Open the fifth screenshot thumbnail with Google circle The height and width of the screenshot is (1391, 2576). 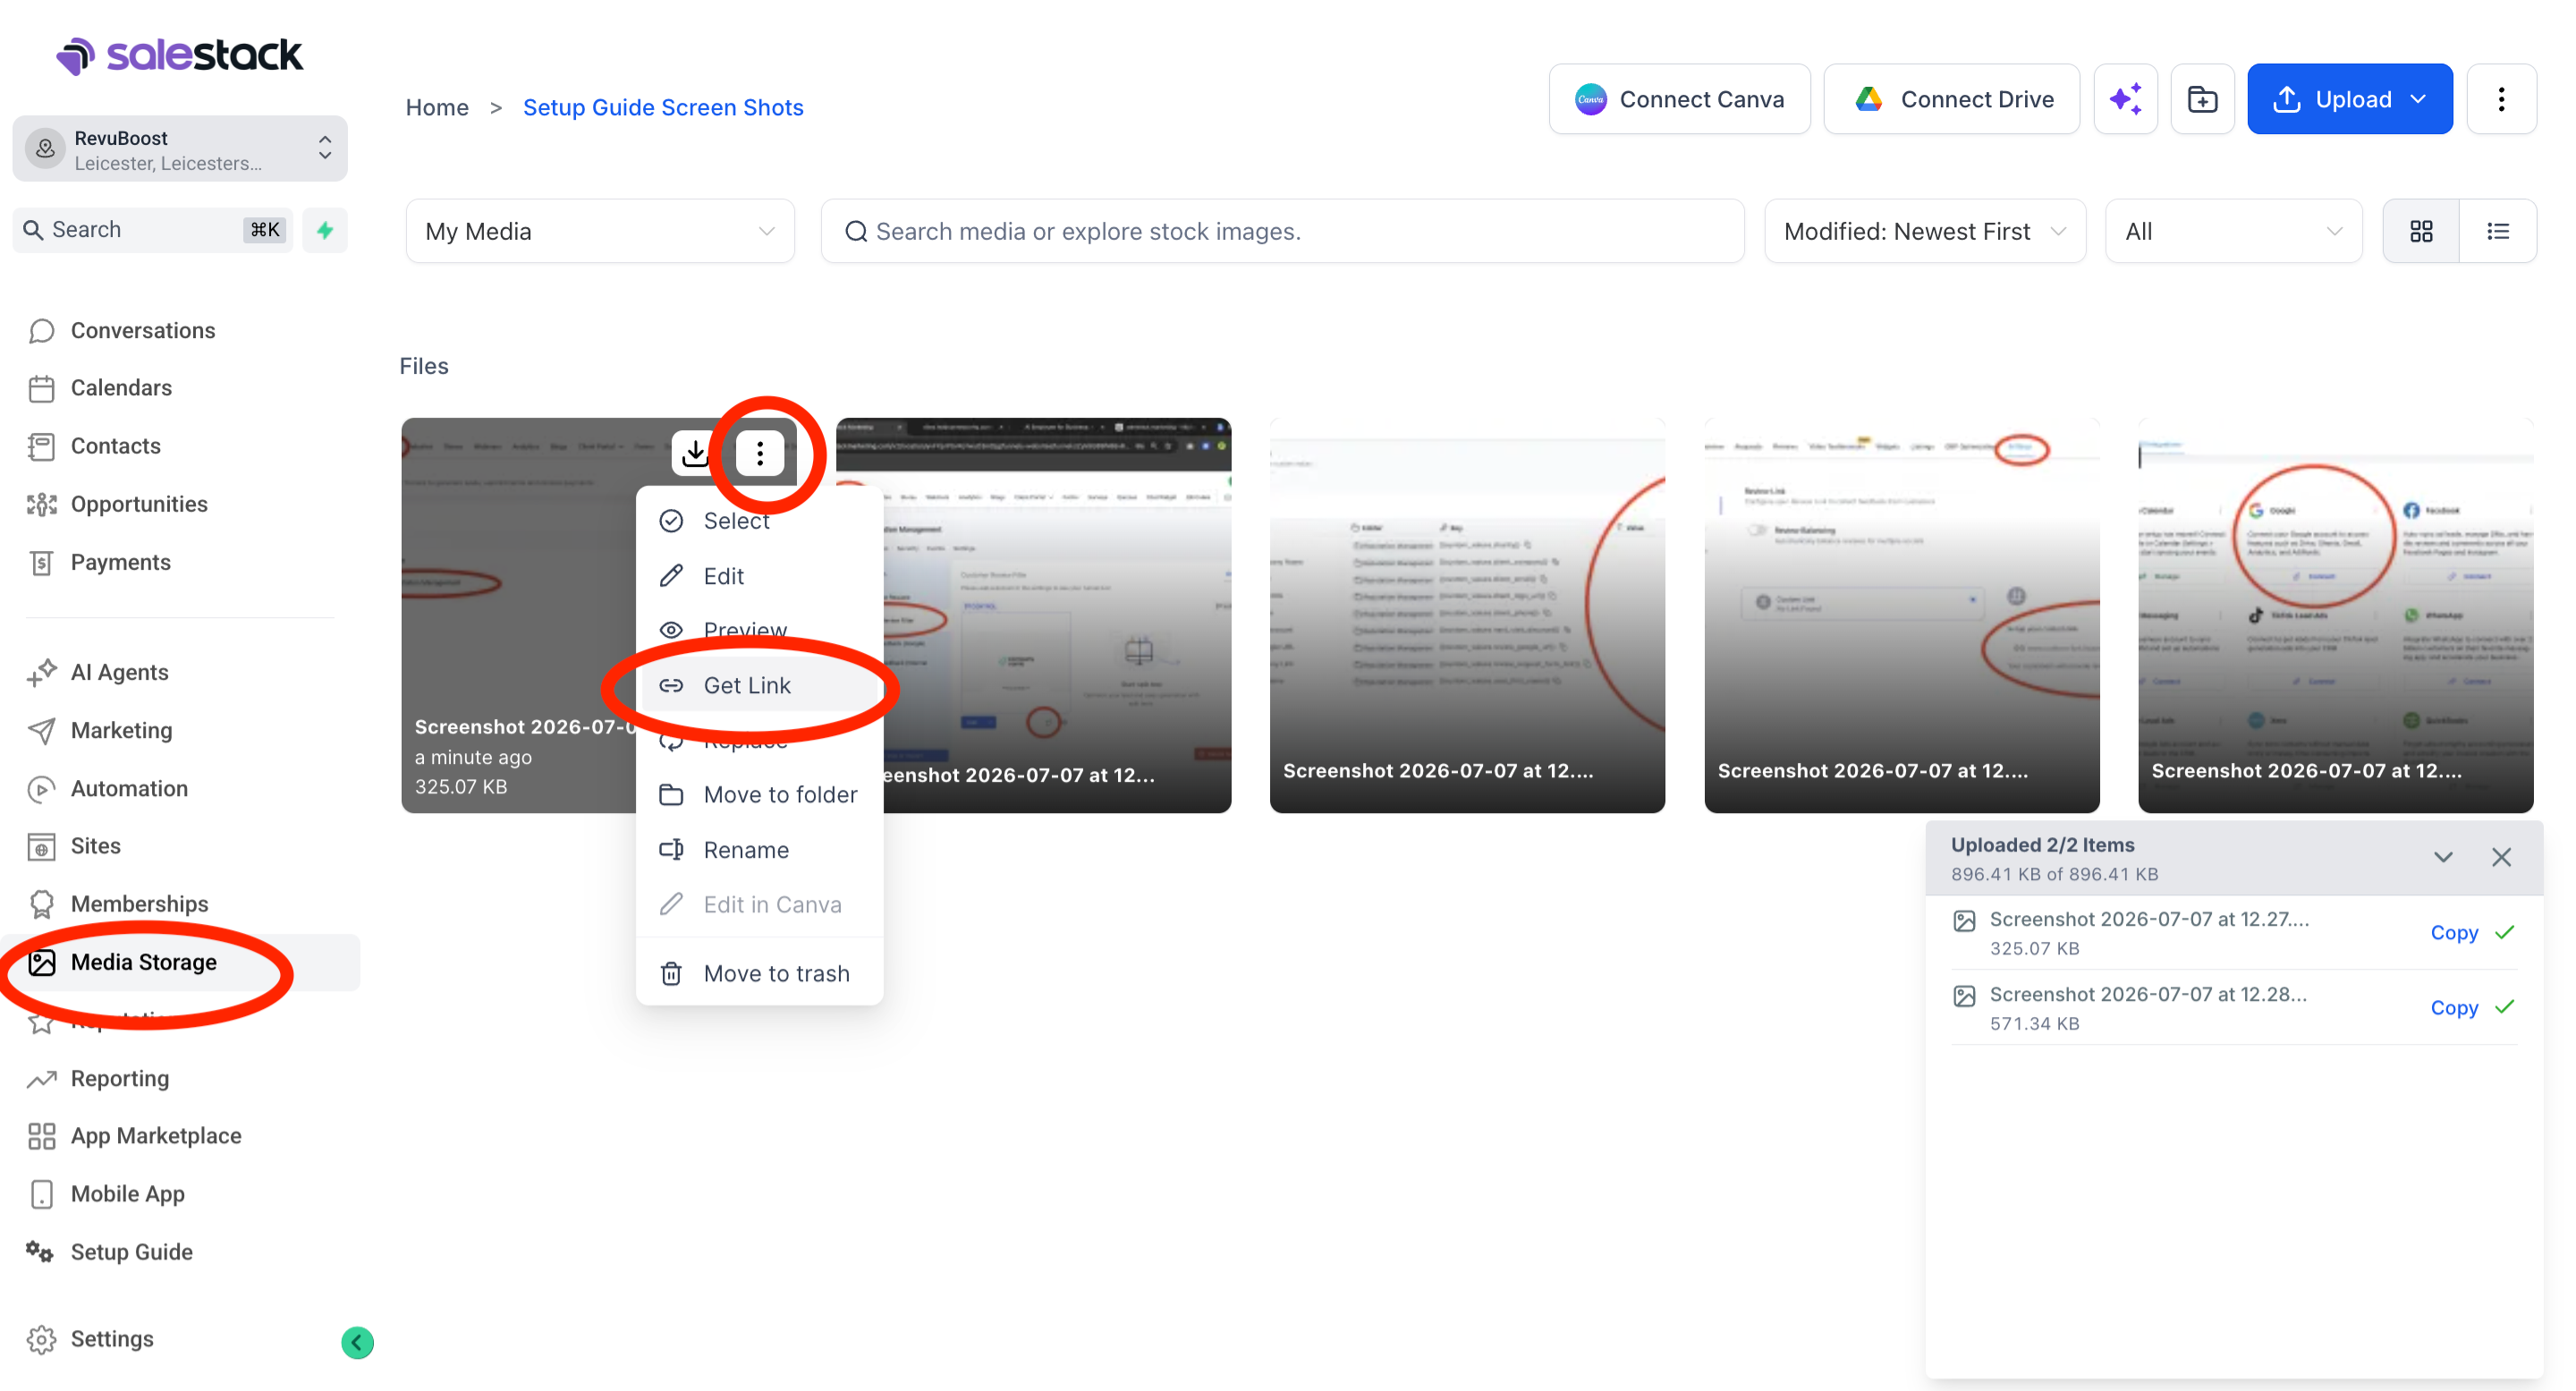click(x=2335, y=615)
